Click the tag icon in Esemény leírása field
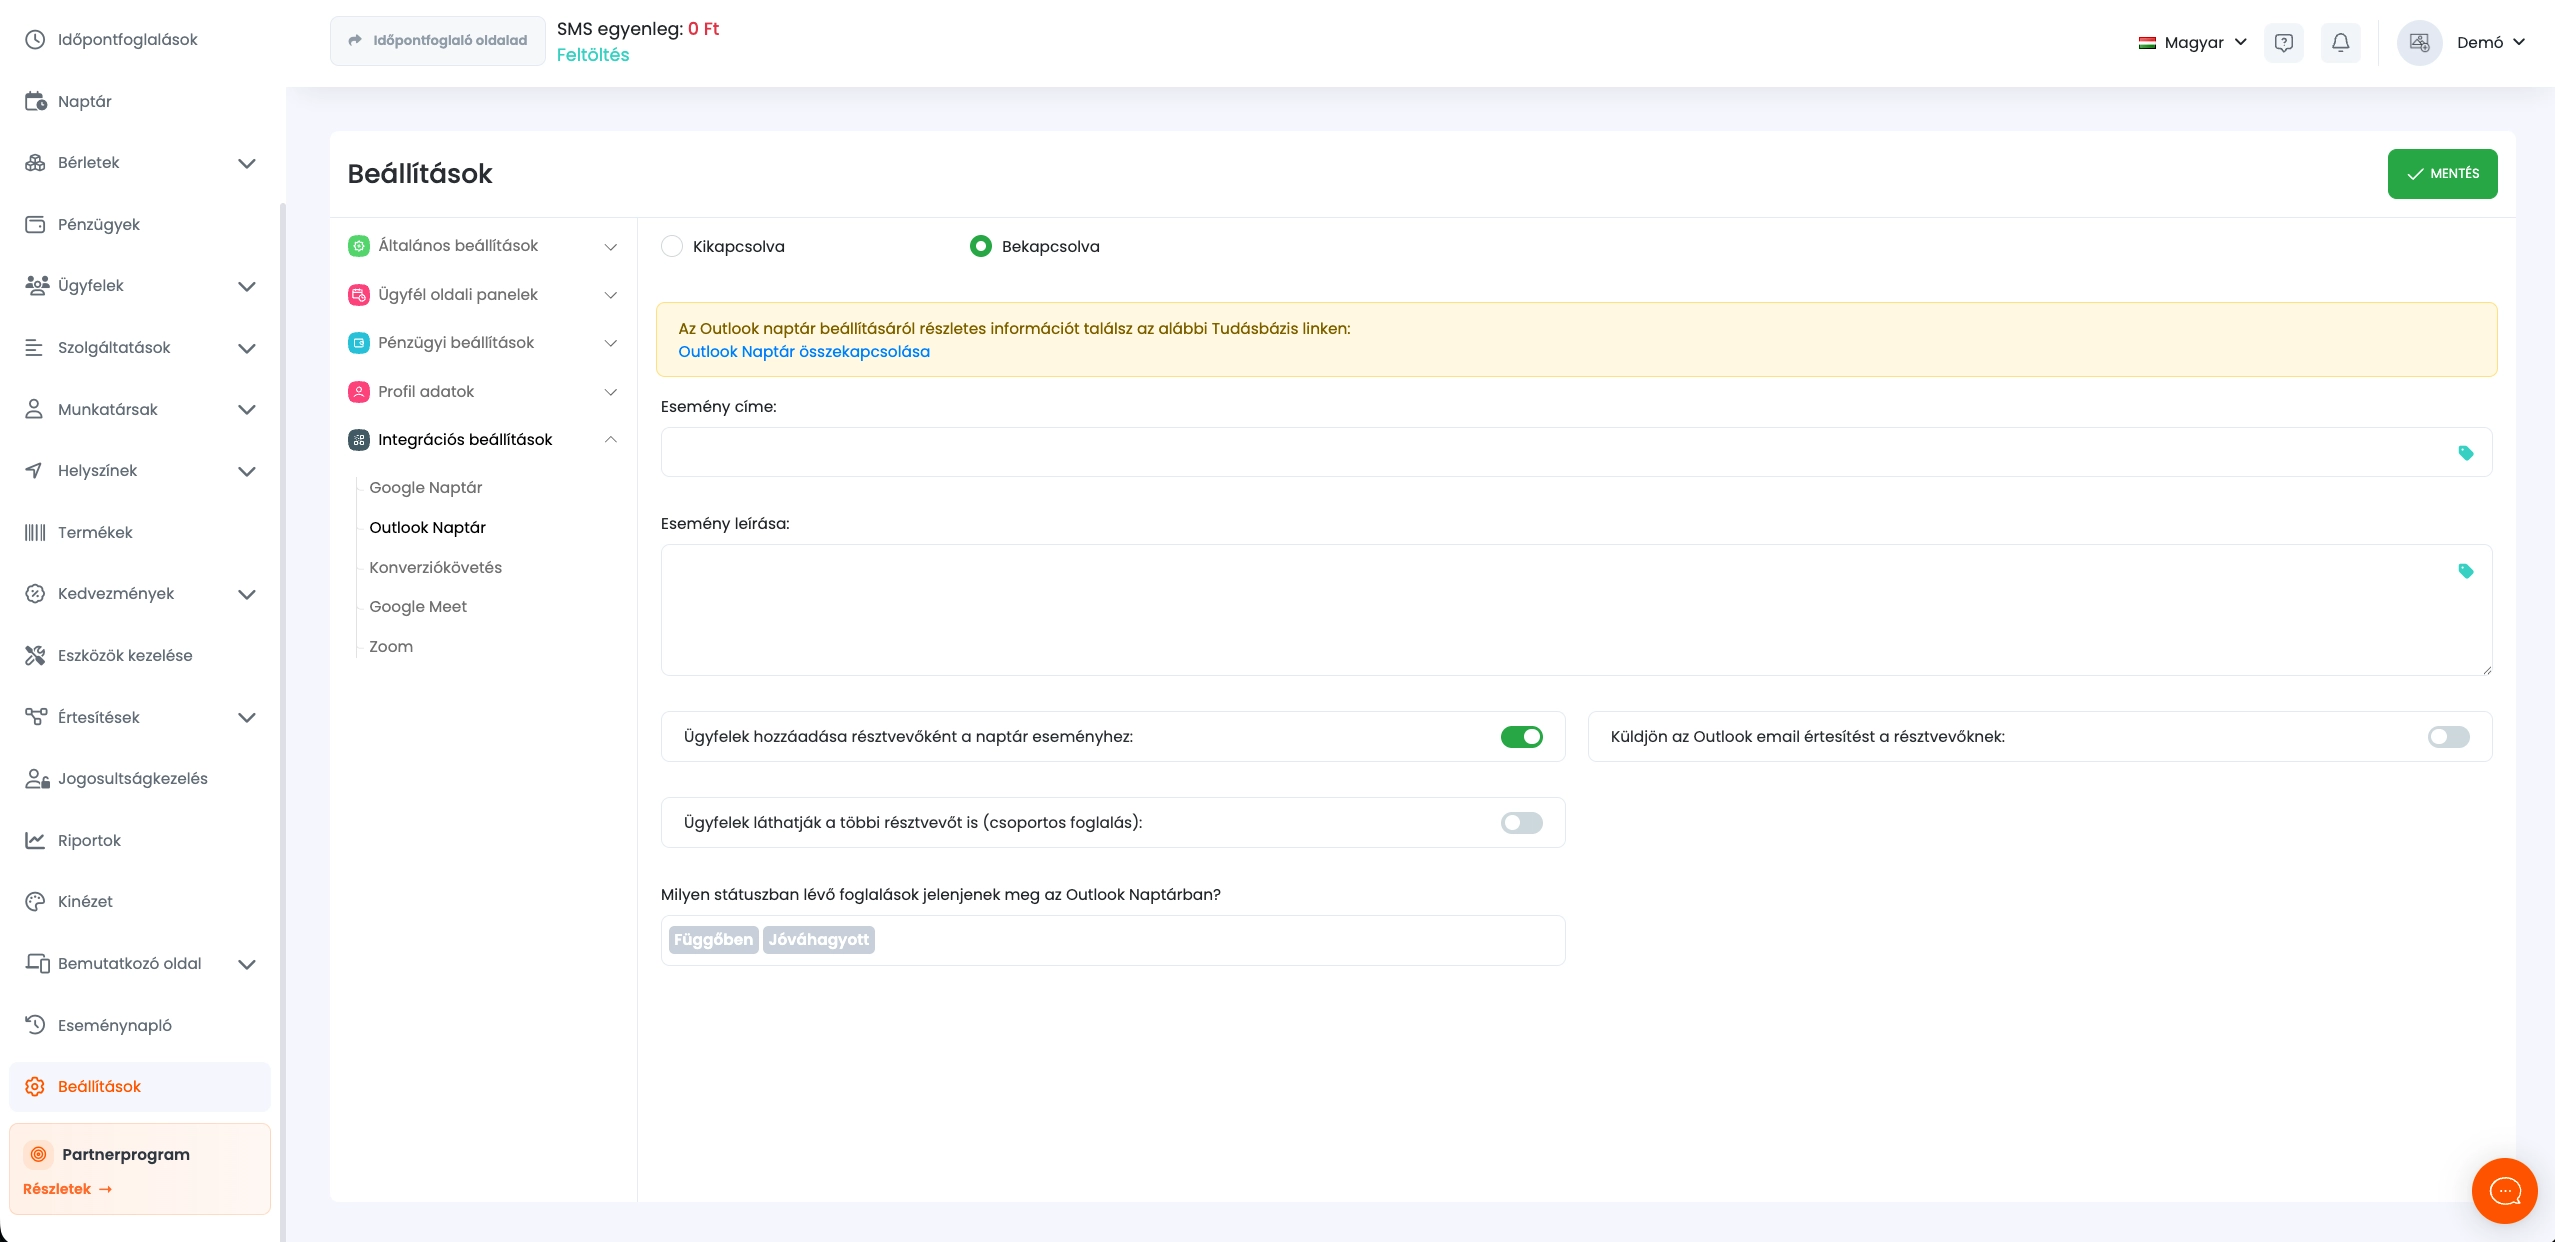2555x1242 pixels. [2465, 571]
